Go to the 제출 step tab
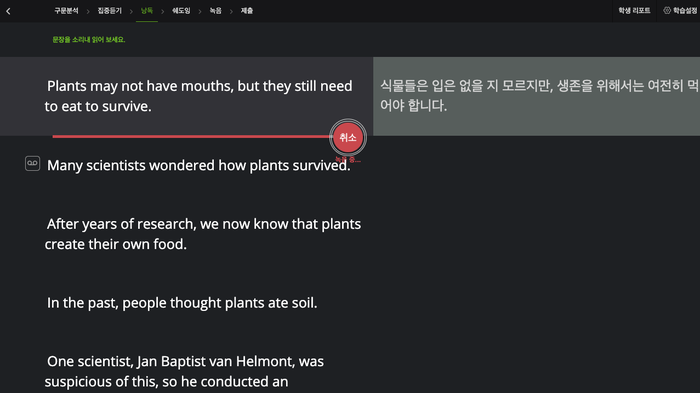 click(x=247, y=11)
